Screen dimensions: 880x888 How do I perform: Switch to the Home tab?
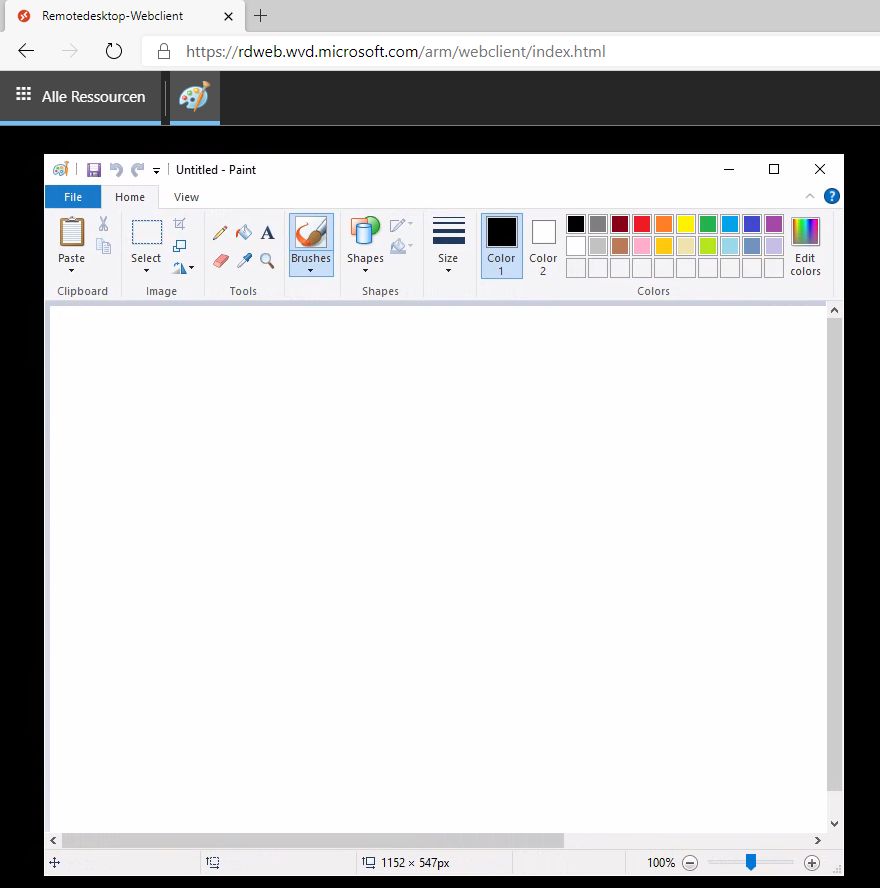(130, 197)
